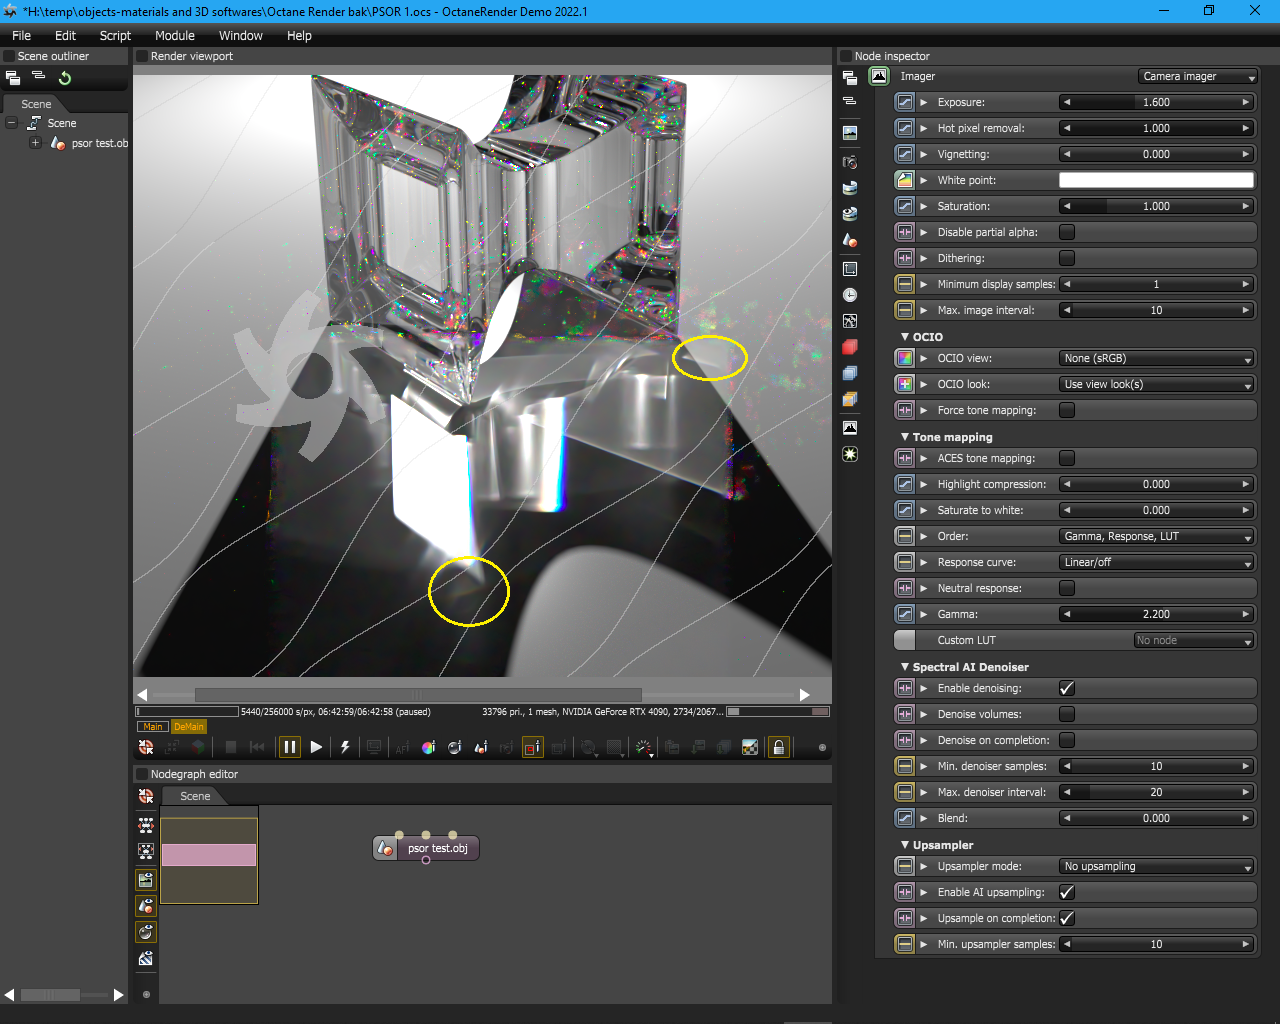Click the blue stacked layers AOV icon

850,373
